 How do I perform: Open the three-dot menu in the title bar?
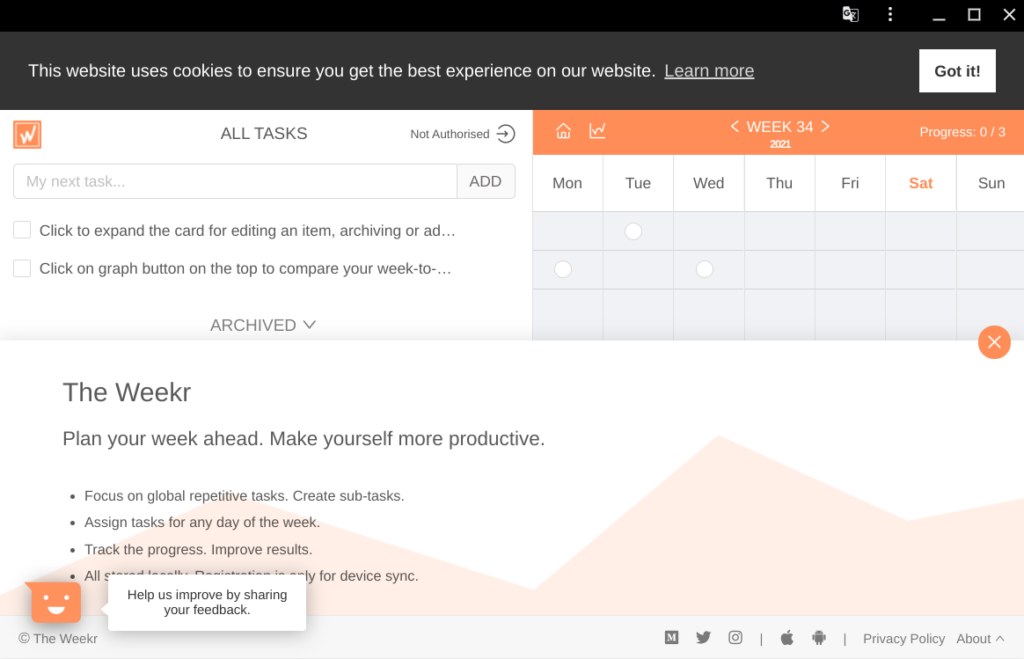point(890,14)
